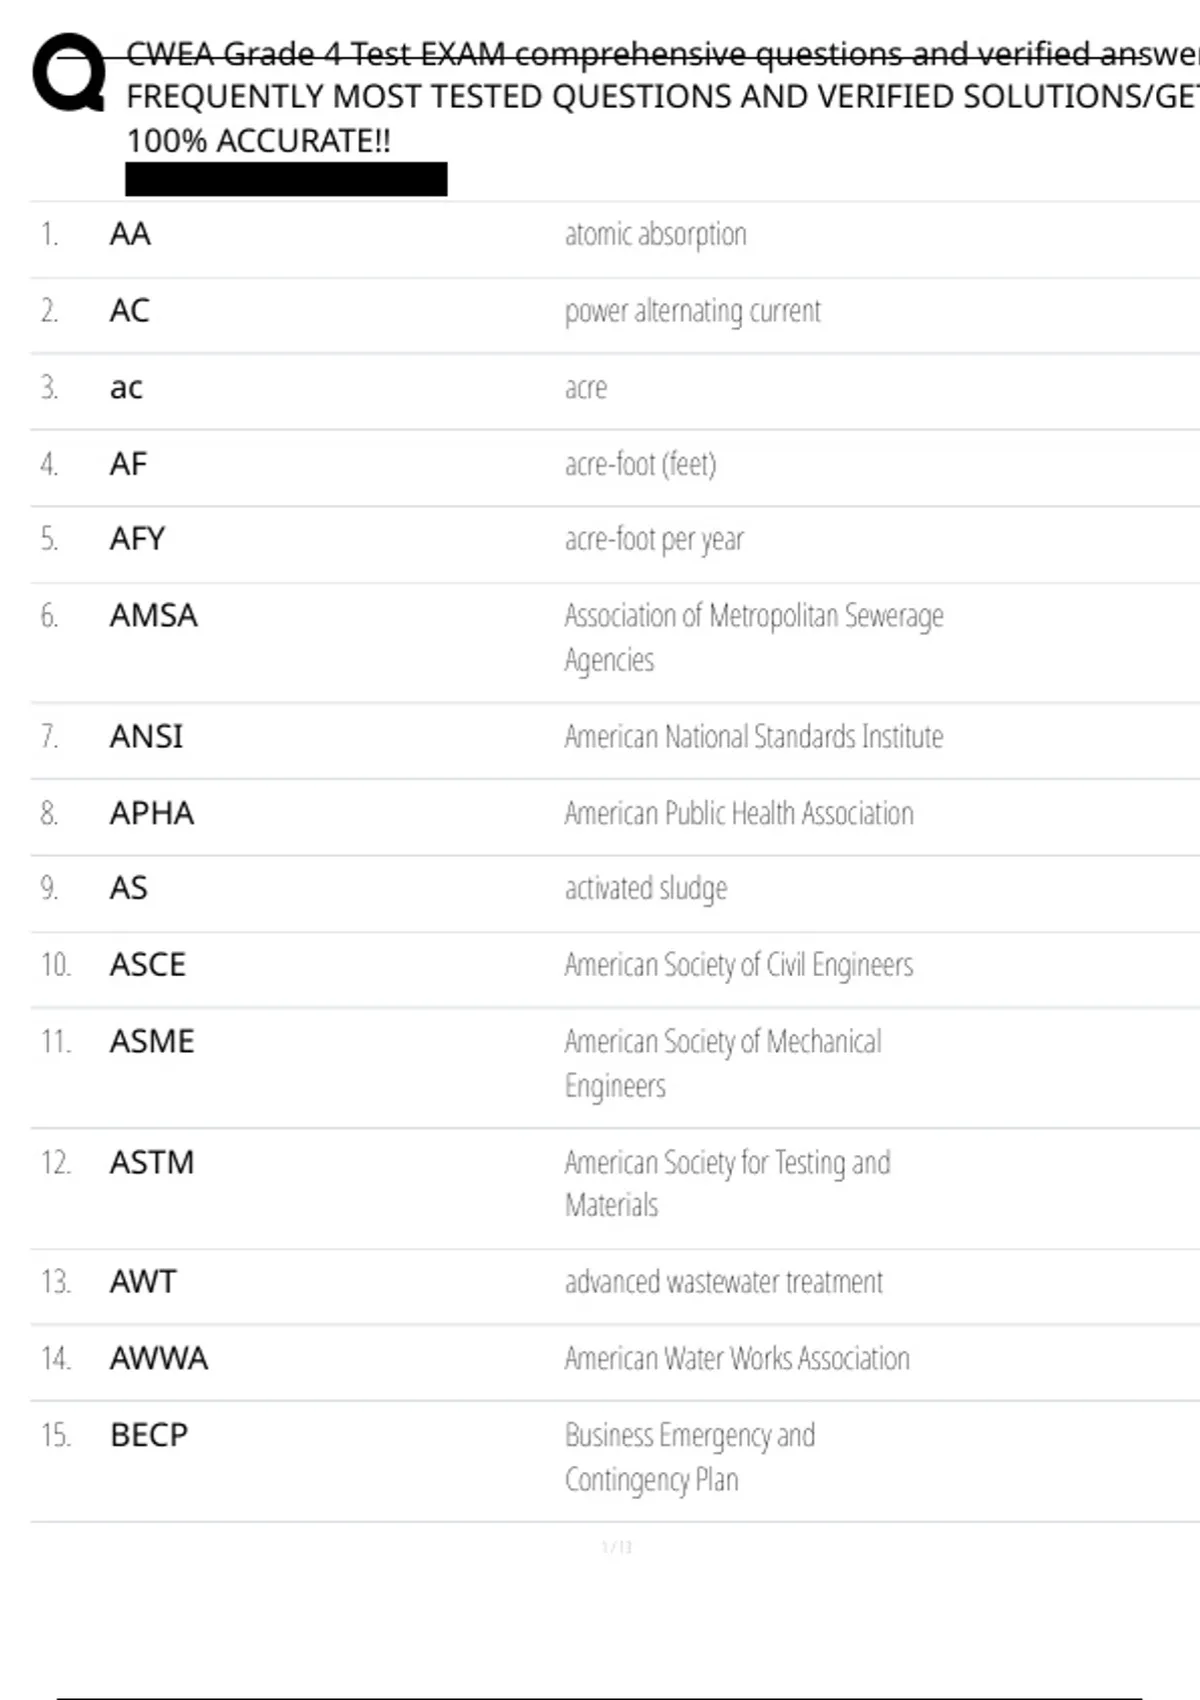Click the Q logo icon
The width and height of the screenshot is (1200, 1700).
pos(68,72)
